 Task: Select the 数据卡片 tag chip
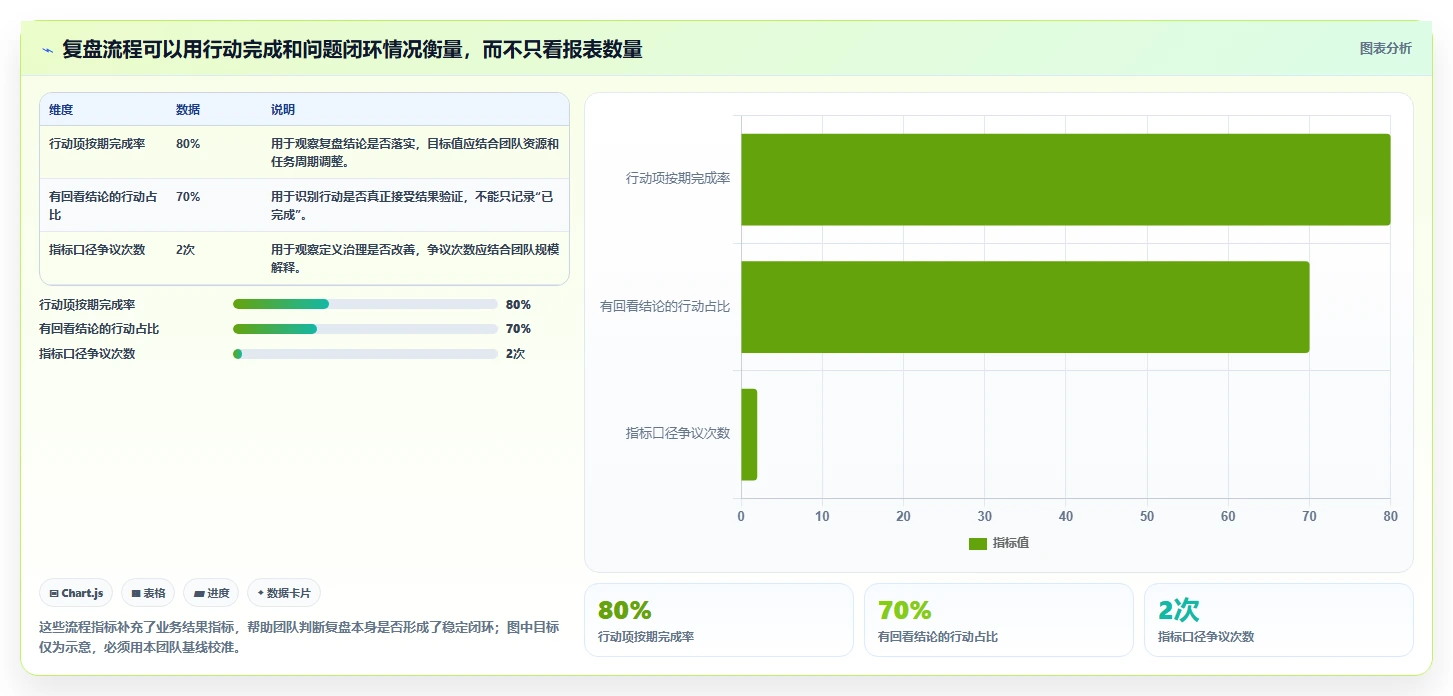click(x=284, y=593)
